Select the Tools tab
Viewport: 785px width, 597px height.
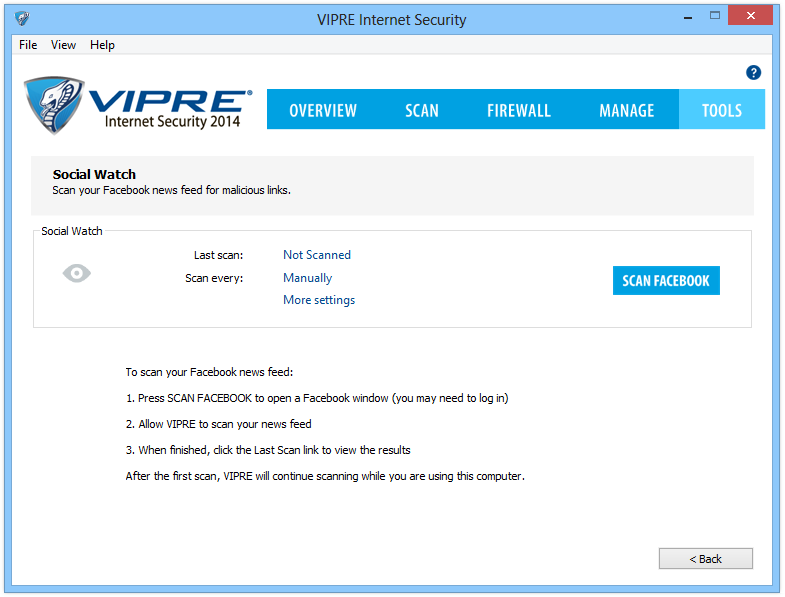(722, 110)
